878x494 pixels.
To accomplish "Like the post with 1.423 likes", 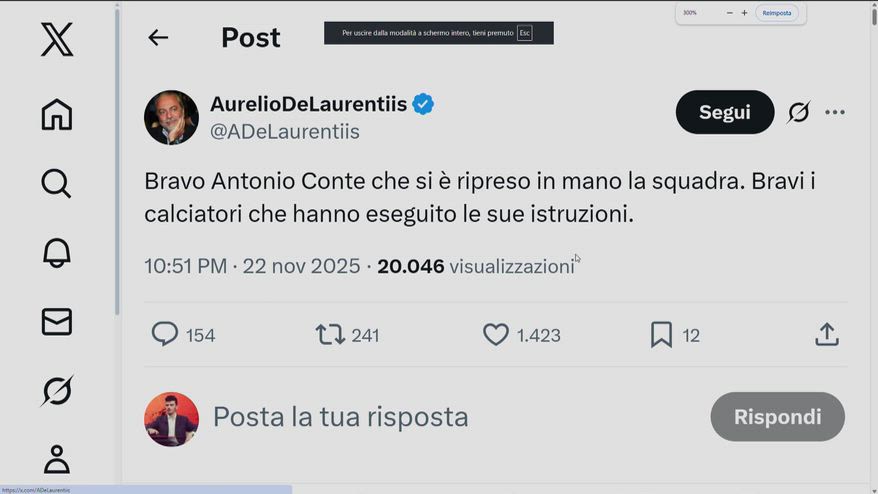I will pos(496,334).
